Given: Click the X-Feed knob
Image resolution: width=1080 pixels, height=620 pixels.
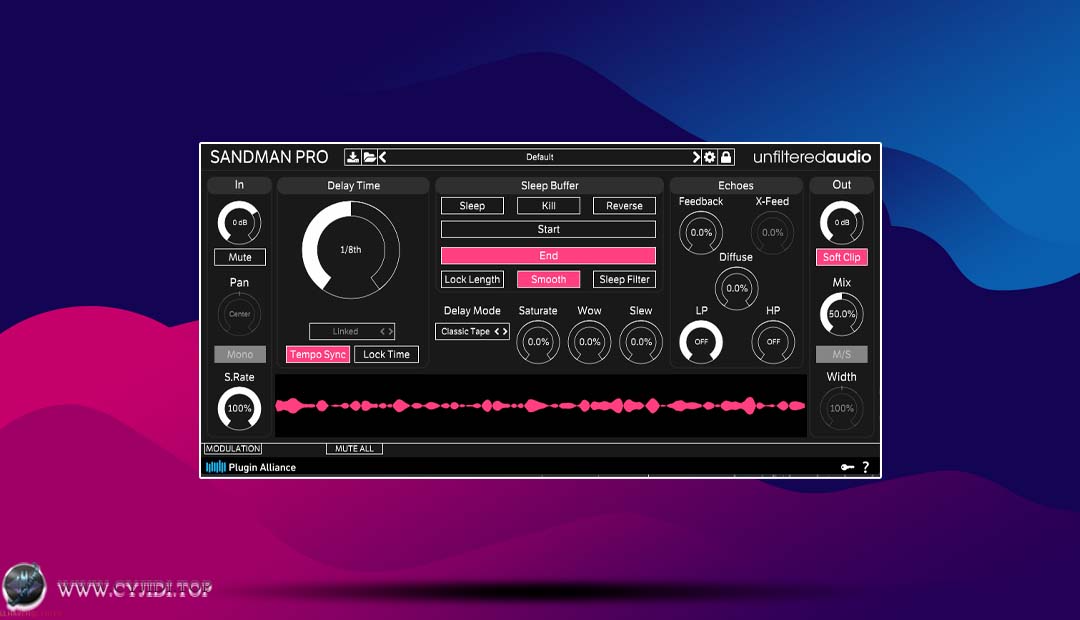Looking at the screenshot, I should click(x=772, y=232).
